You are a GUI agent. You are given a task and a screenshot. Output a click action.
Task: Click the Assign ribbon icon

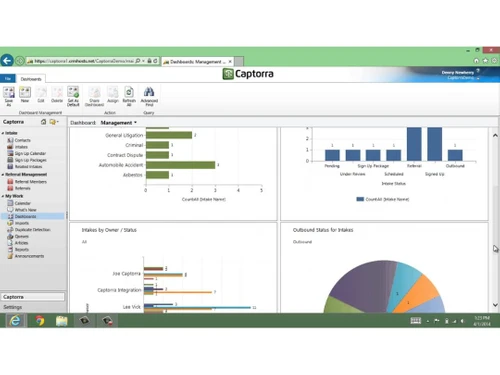coord(113,95)
